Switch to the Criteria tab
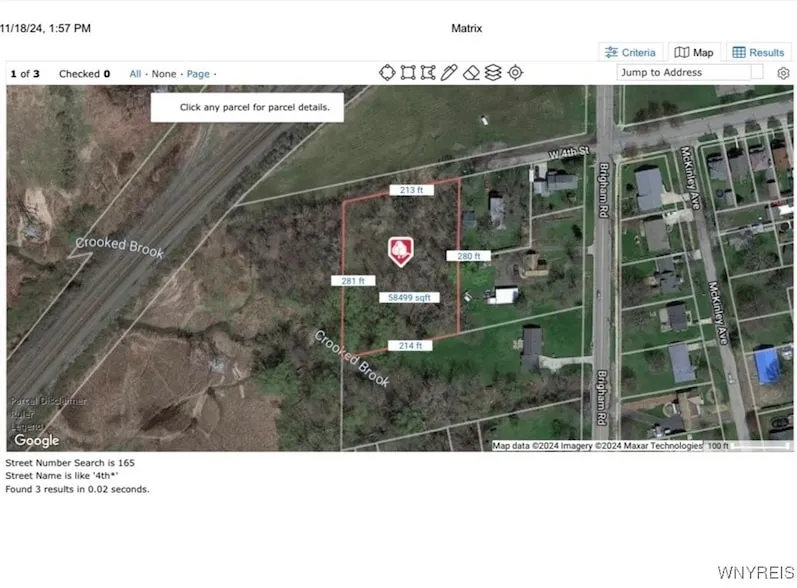797x588 pixels. tap(629, 52)
